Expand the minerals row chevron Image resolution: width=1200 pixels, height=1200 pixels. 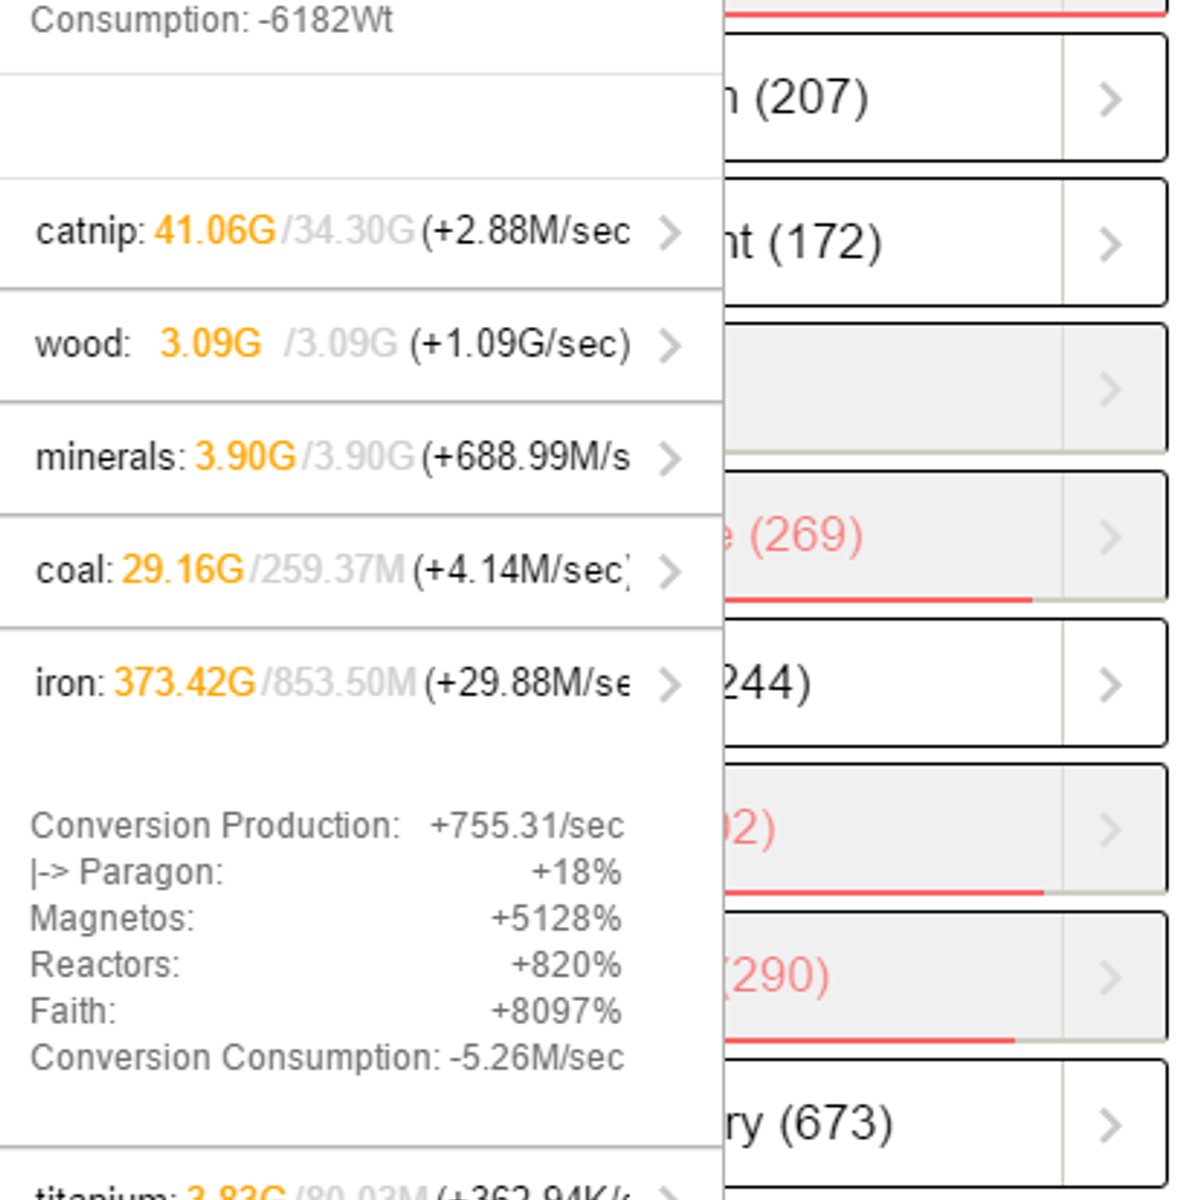(670, 459)
